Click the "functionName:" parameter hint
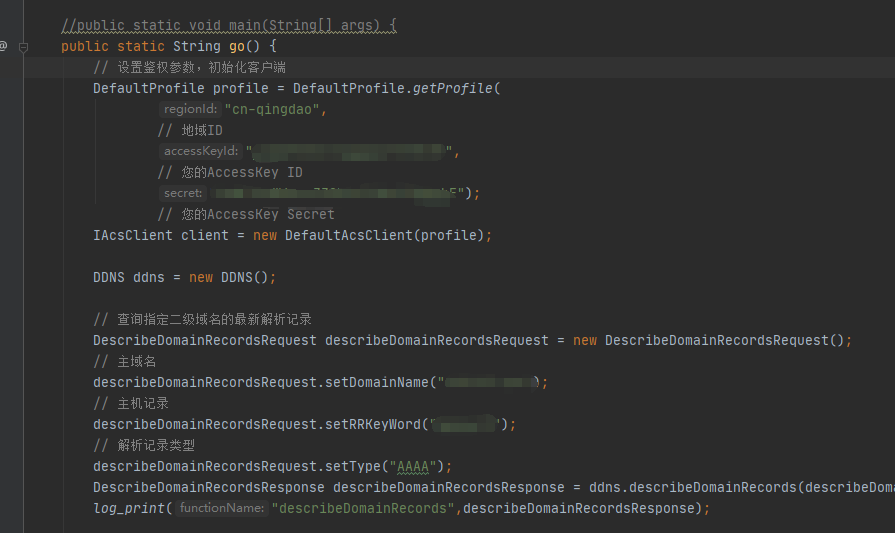895x533 pixels. point(222,508)
